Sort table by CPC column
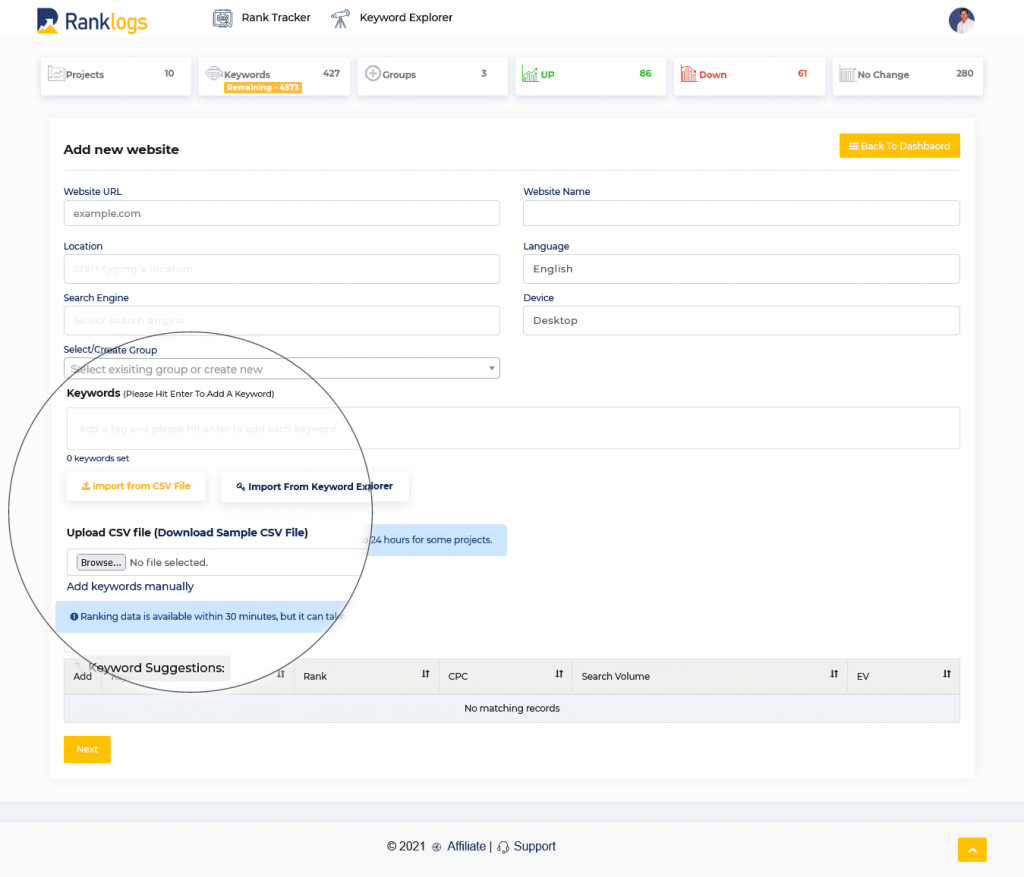Screen dimensions: 1024x877 point(559,674)
